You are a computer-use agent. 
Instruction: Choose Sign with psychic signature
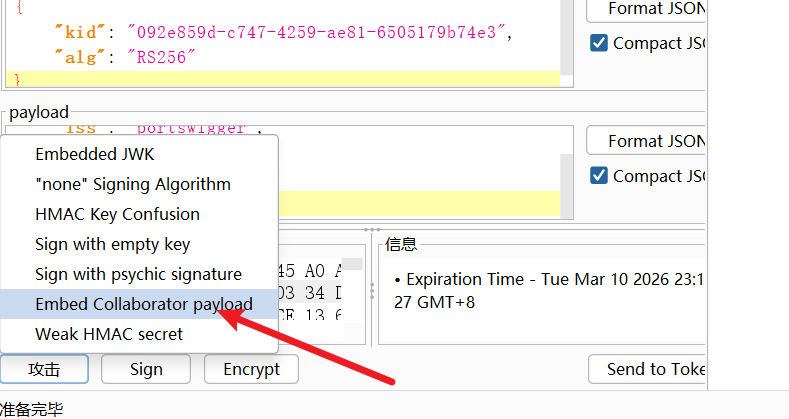coord(138,274)
